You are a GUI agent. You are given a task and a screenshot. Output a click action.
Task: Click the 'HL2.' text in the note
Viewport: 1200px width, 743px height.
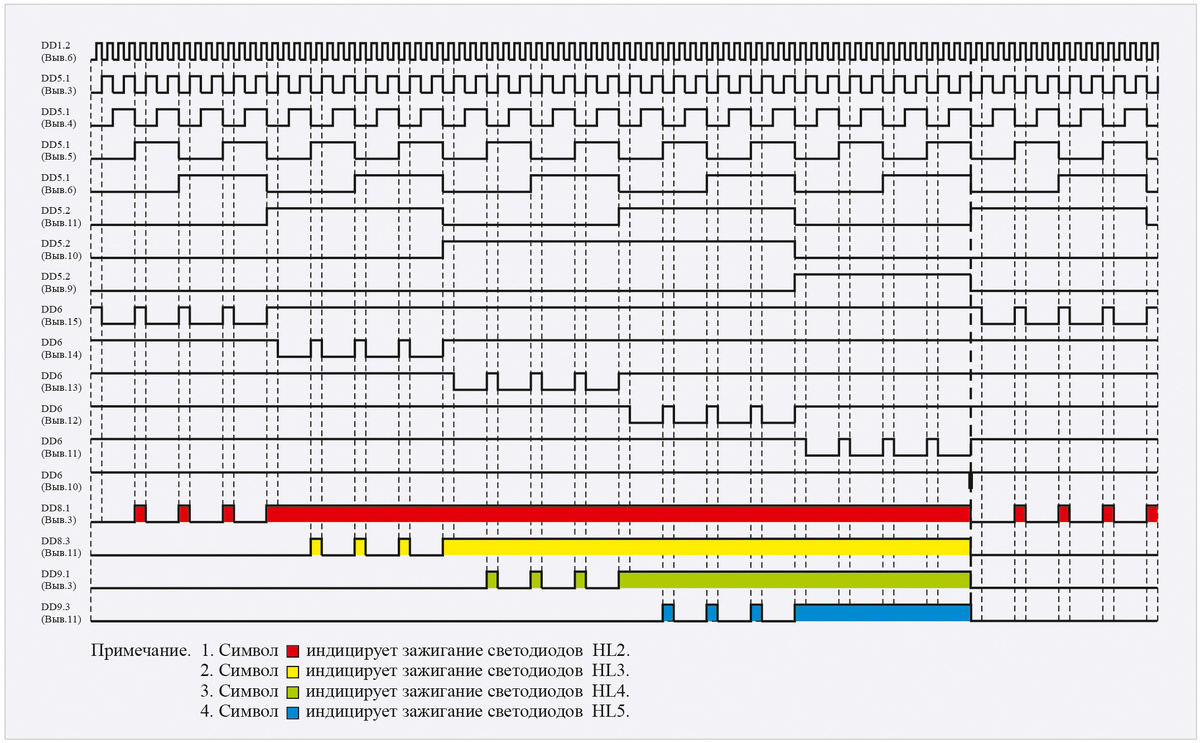pyautogui.click(x=611, y=649)
